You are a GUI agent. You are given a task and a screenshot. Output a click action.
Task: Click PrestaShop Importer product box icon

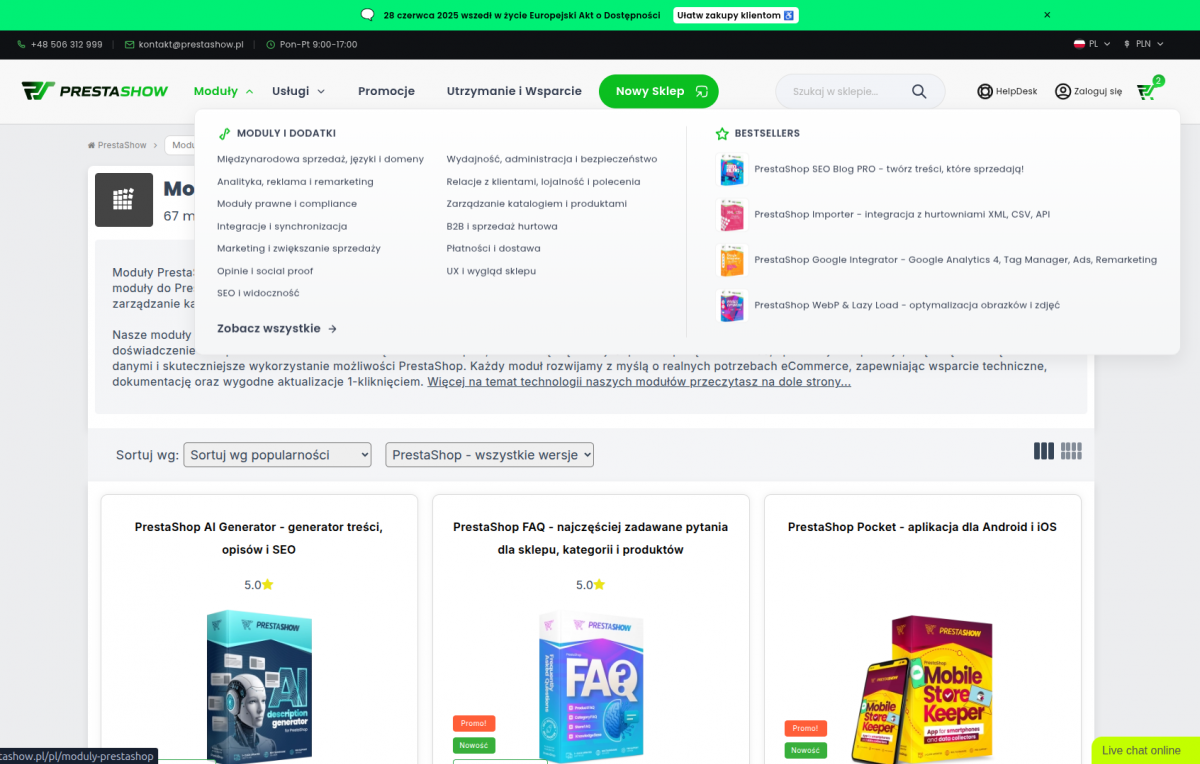coord(732,215)
